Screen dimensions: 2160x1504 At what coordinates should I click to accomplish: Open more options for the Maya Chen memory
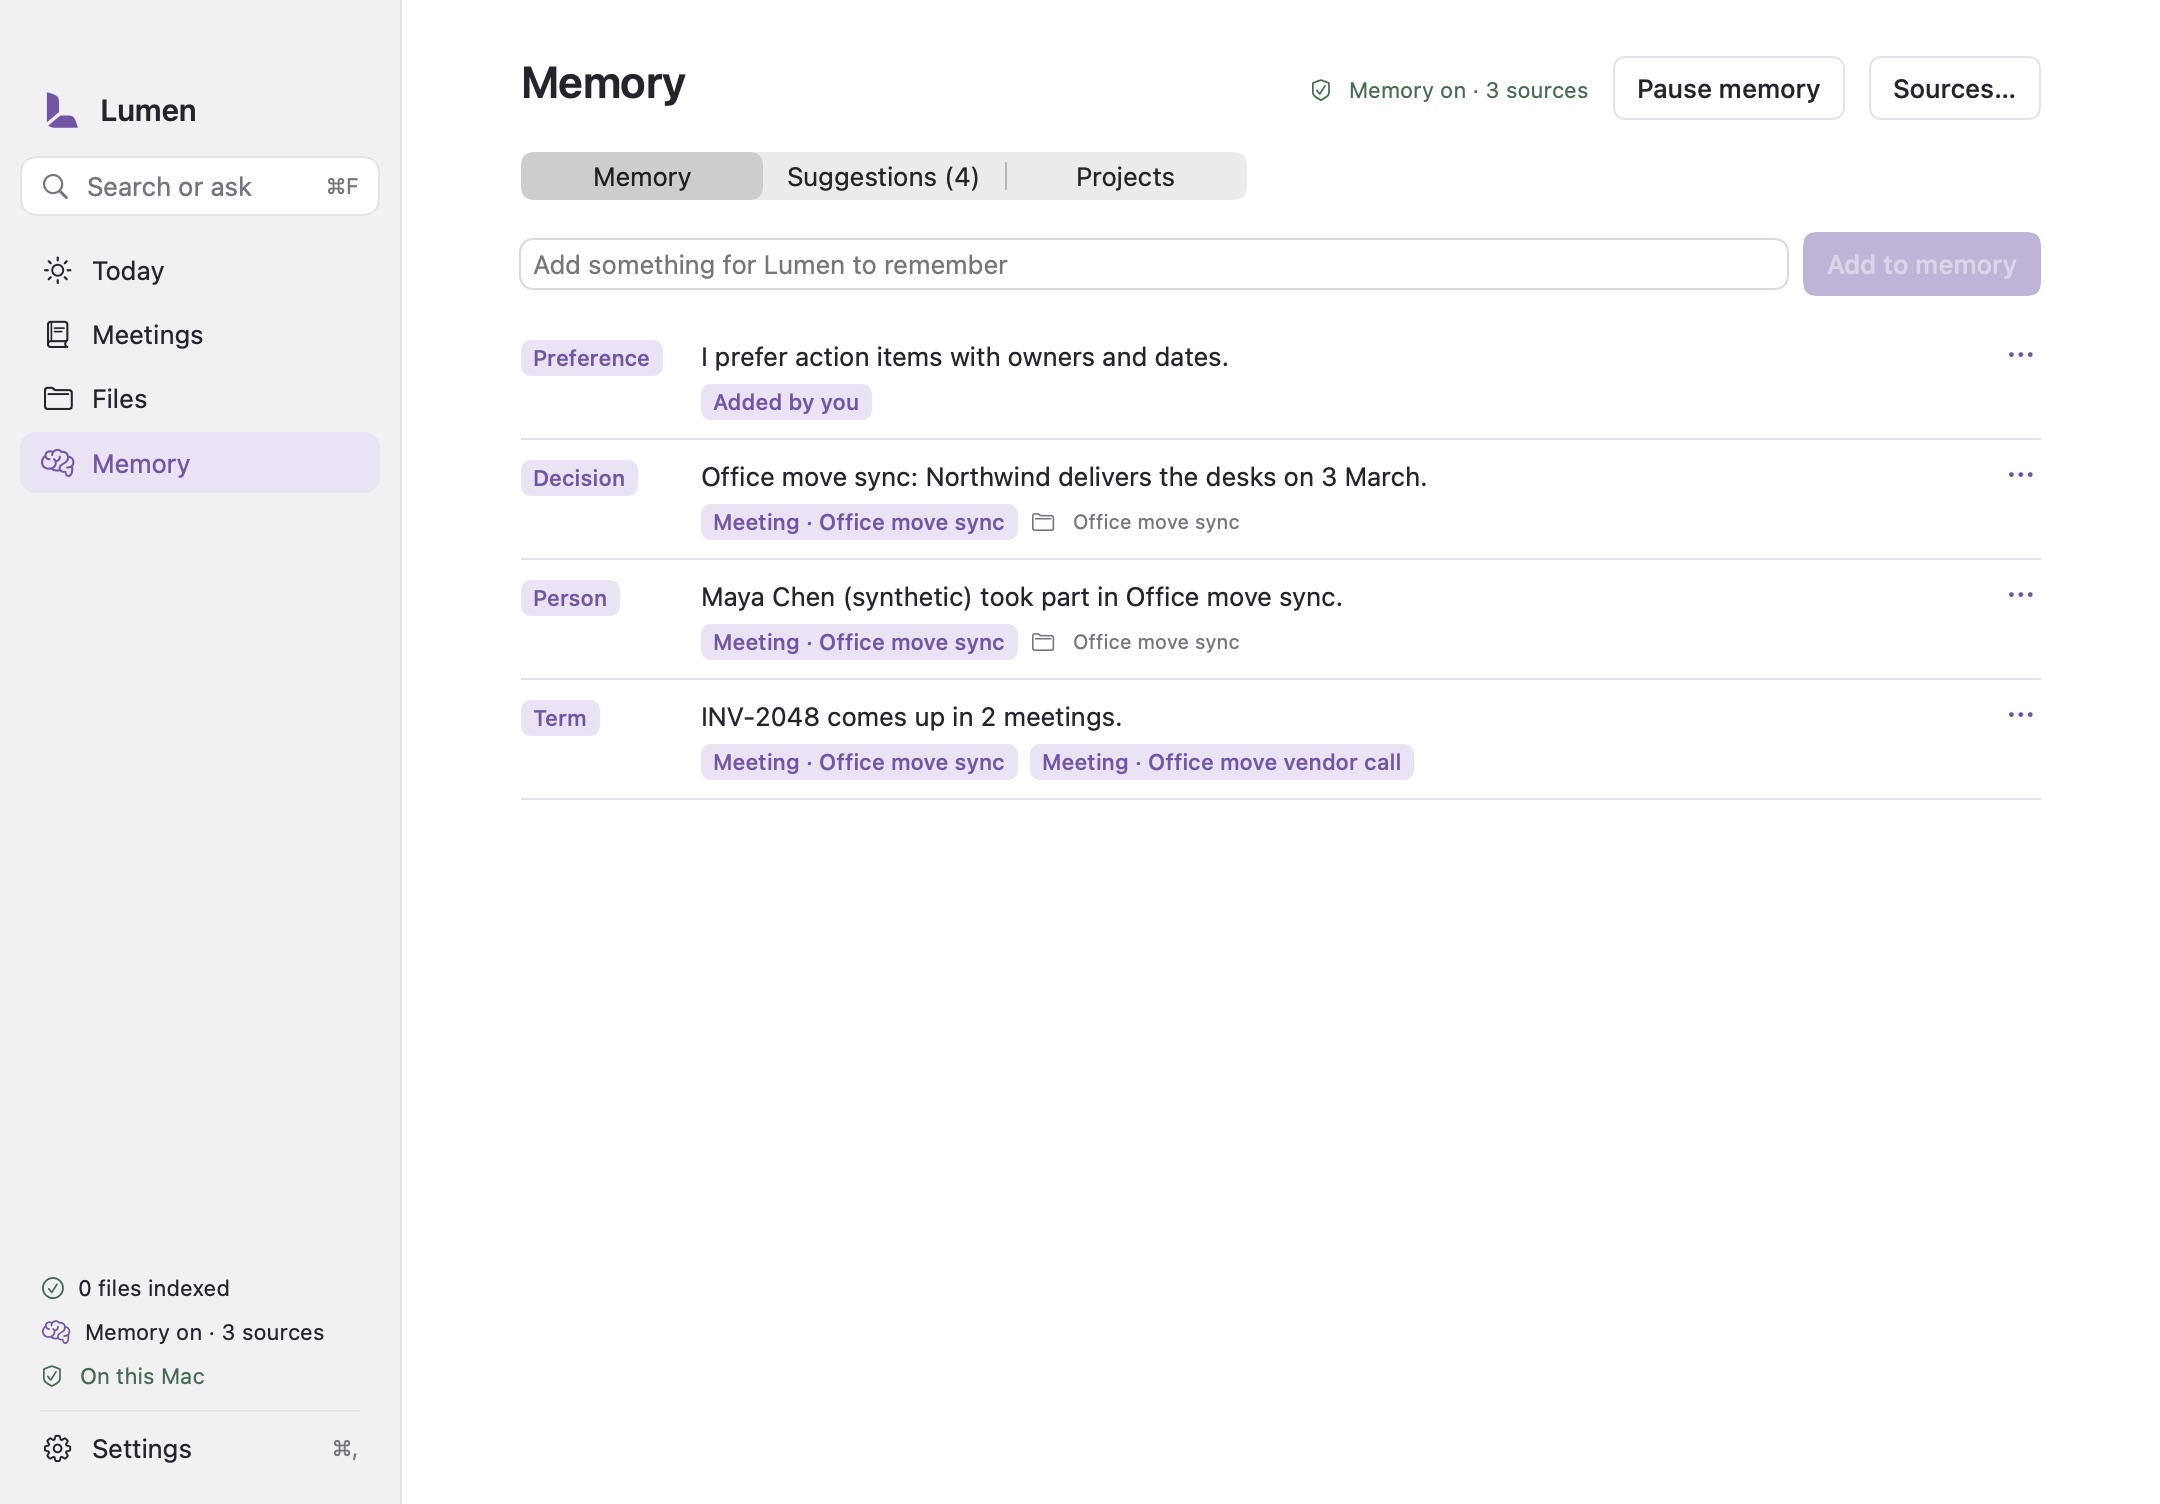coord(2020,595)
